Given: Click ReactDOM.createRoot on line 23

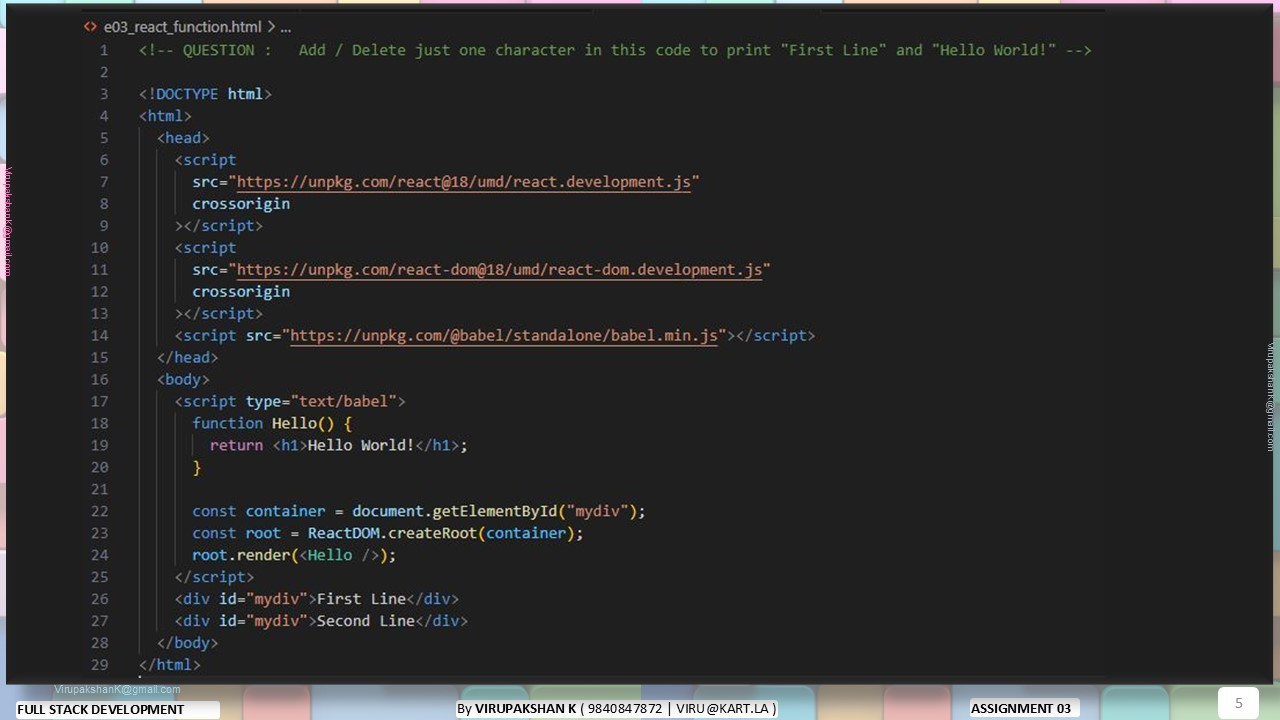Looking at the screenshot, I should (393, 534).
